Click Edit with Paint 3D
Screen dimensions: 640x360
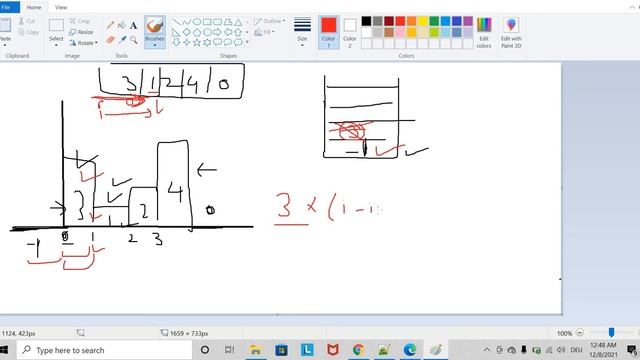tap(511, 33)
